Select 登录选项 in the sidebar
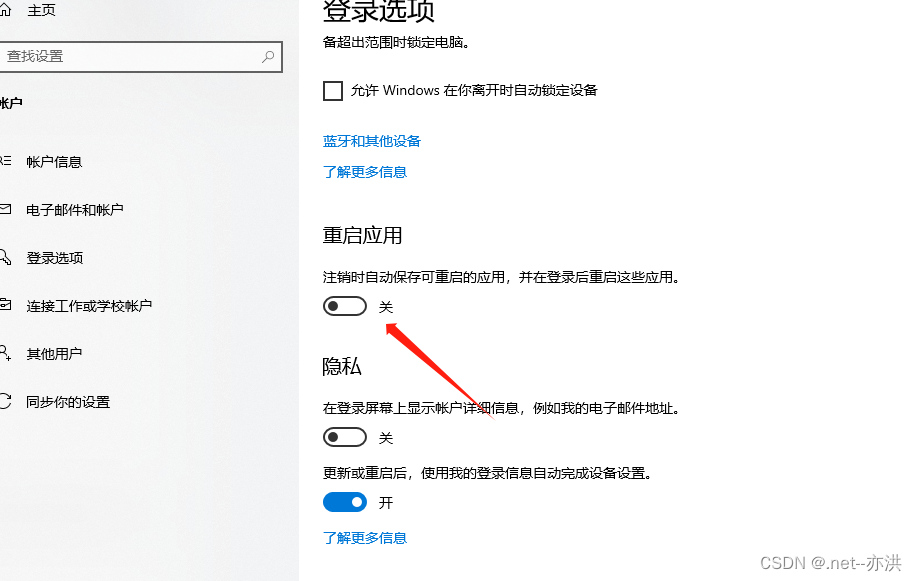The image size is (917, 581). pyautogui.click(x=54, y=258)
